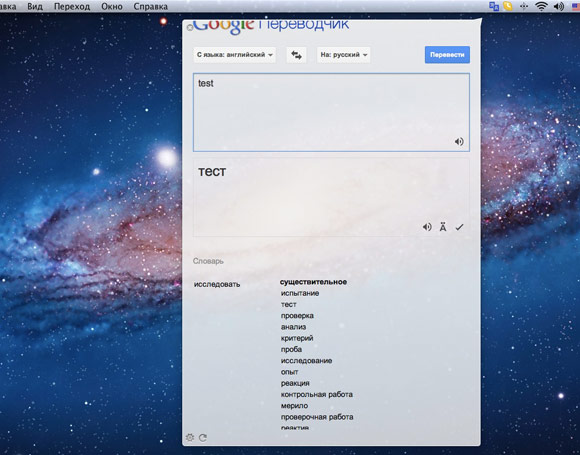Listen to source text 'test' pronunciation
The image size is (580, 455).
tap(459, 142)
